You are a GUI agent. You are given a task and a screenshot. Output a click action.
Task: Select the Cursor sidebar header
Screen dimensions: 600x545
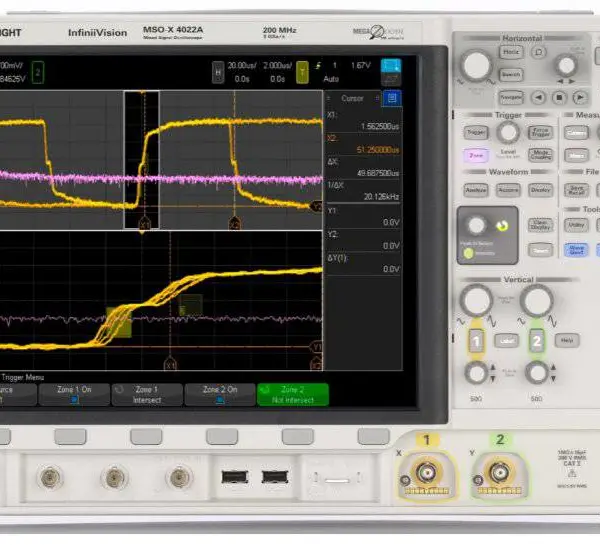352,98
